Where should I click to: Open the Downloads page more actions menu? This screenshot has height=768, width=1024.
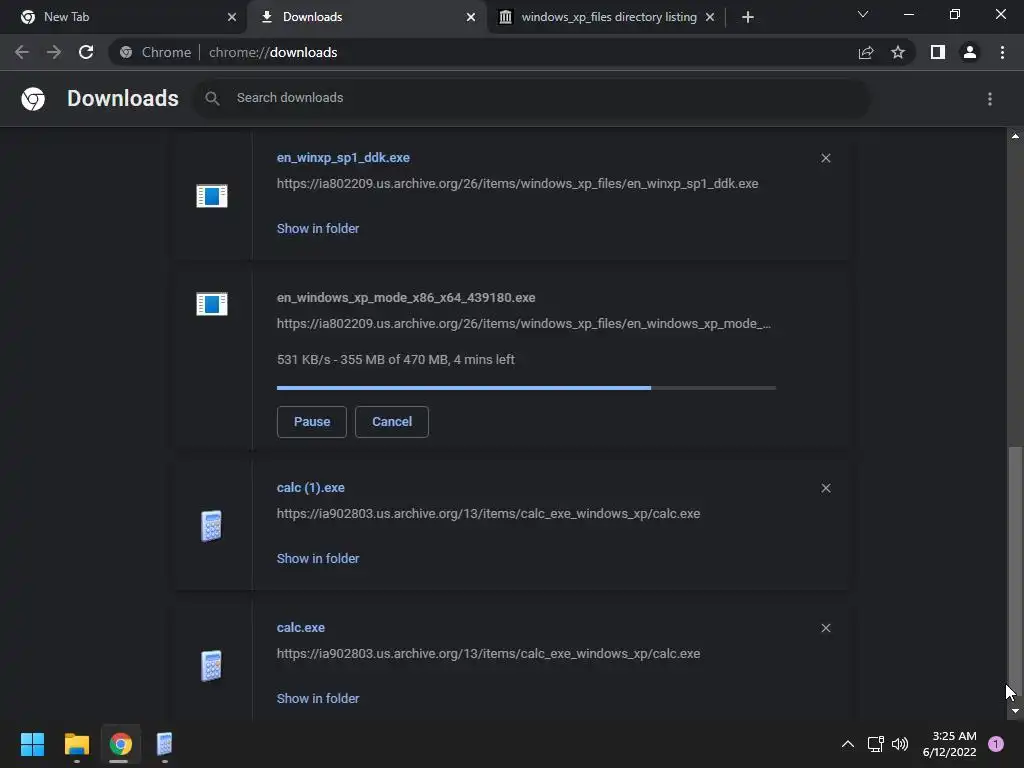pos(990,99)
